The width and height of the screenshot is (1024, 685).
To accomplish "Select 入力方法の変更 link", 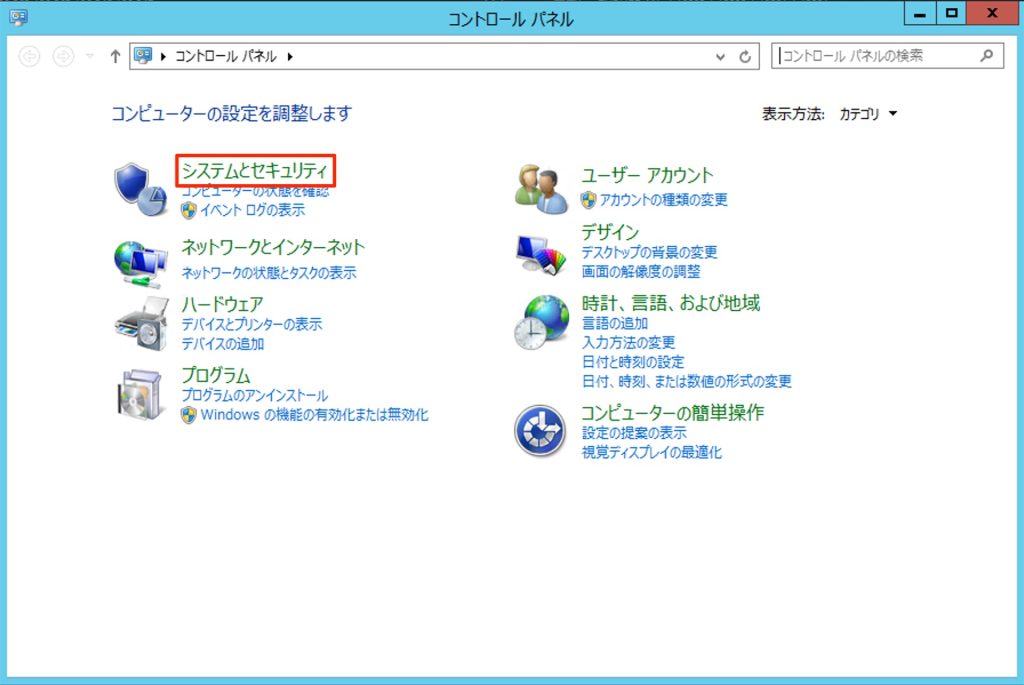I will coord(628,342).
